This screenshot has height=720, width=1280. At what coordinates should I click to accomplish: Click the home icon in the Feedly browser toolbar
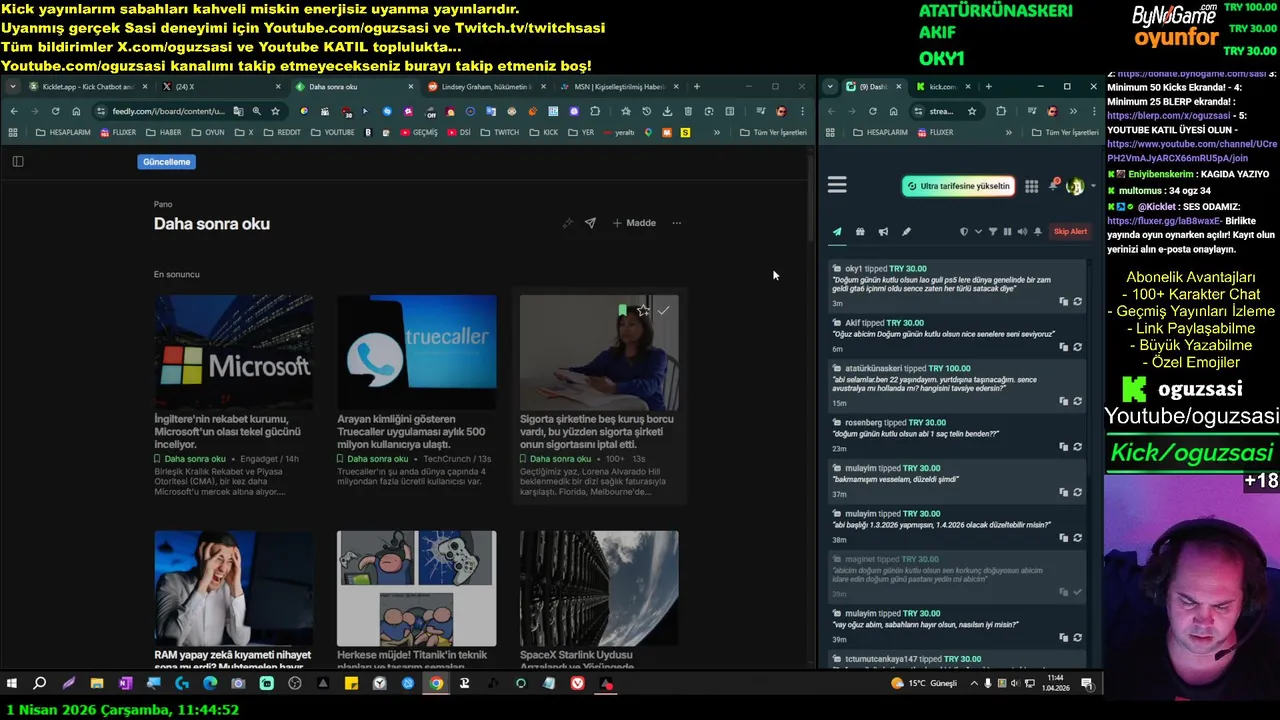point(76,111)
